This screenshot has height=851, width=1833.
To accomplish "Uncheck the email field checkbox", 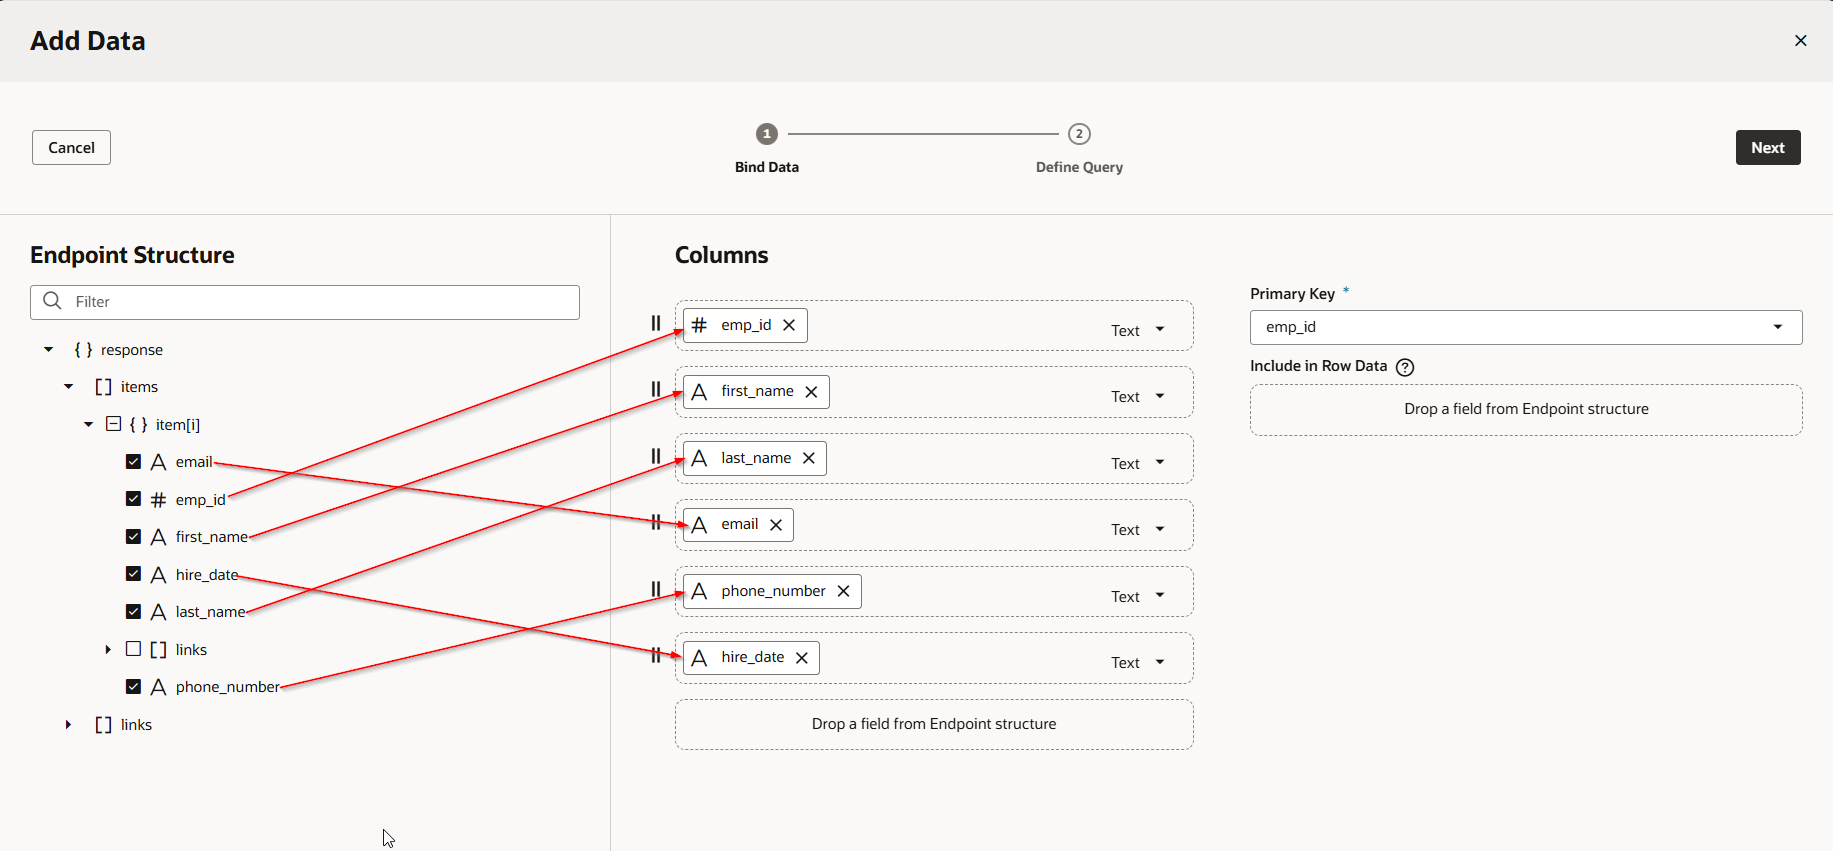I will (133, 462).
